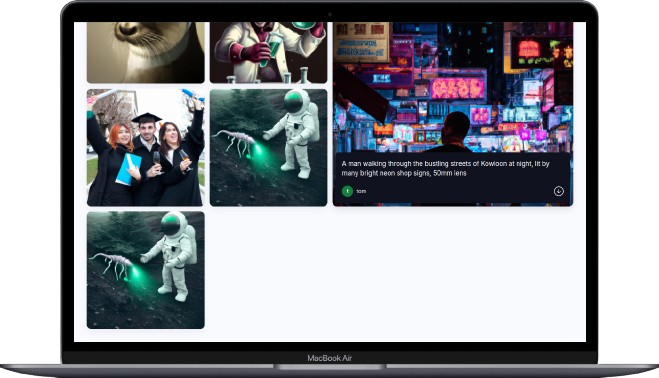Image resolution: width=659 pixels, height=378 pixels.
Task: Open the cat close-up thumbnail
Action: pyautogui.click(x=145, y=53)
